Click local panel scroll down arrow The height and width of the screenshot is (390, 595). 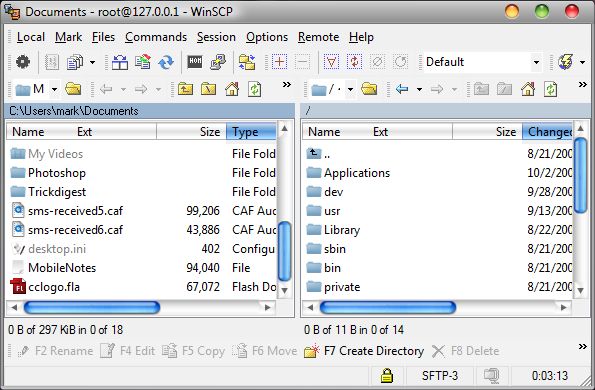coord(285,290)
